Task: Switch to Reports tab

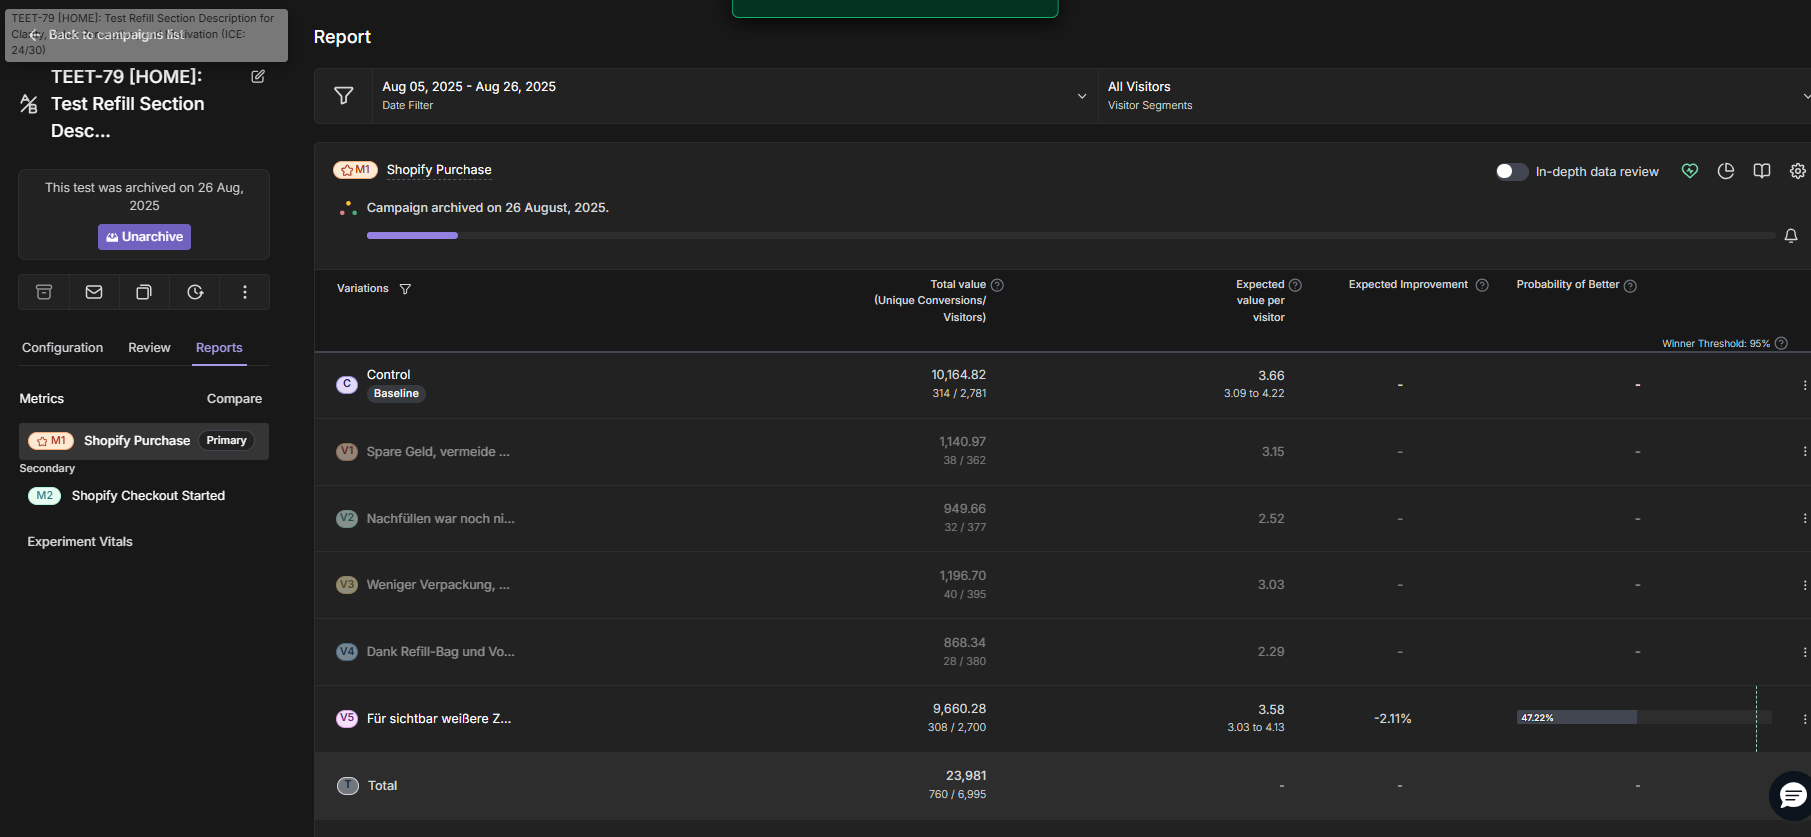Action: click(x=219, y=348)
